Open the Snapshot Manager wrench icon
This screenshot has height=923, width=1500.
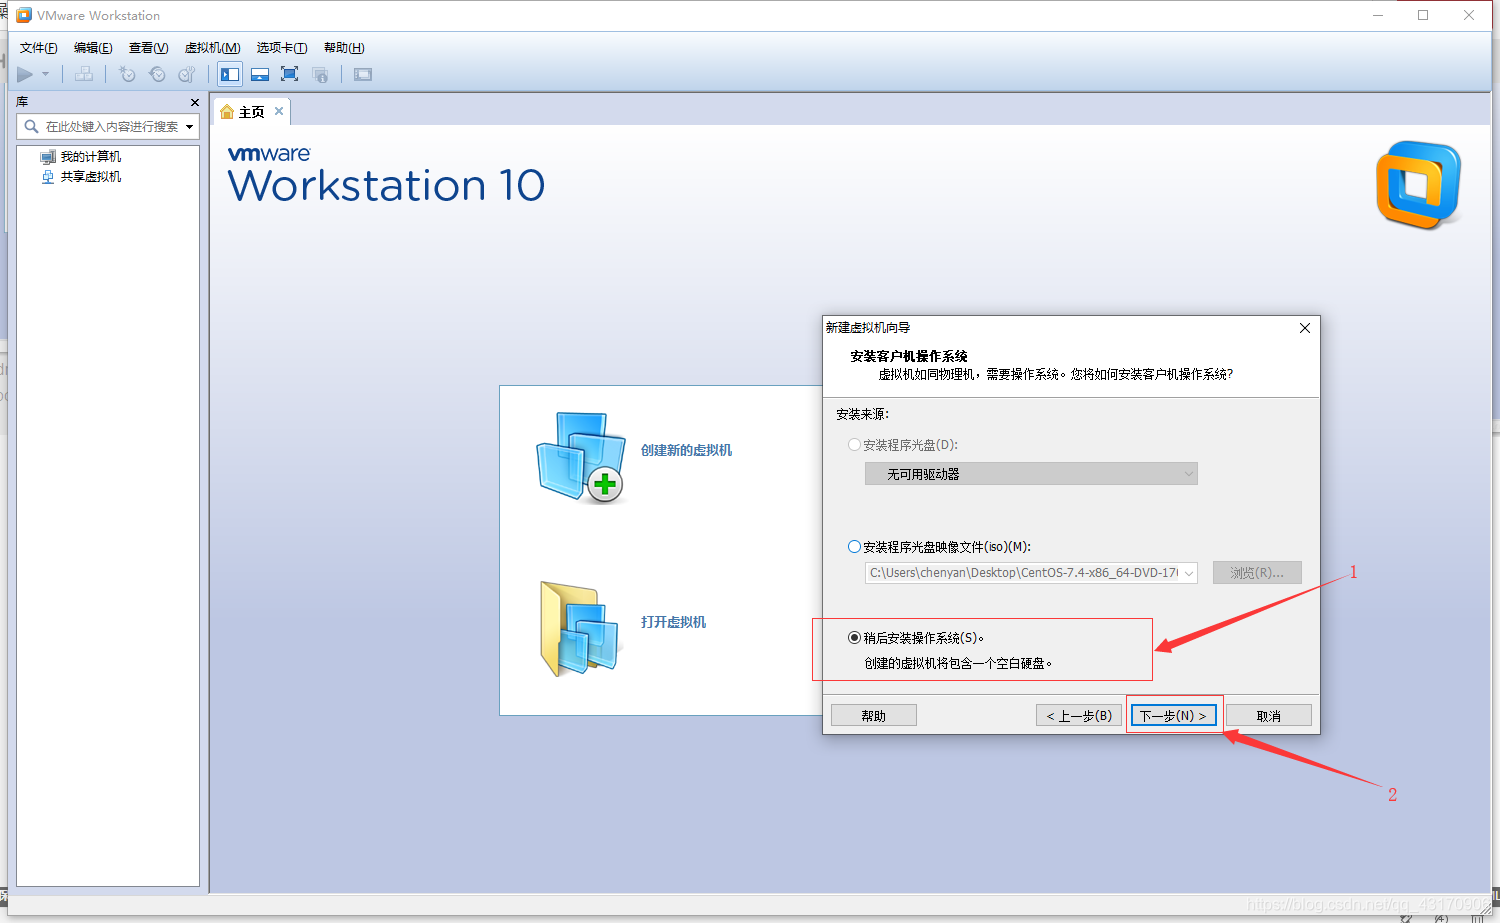(x=187, y=74)
